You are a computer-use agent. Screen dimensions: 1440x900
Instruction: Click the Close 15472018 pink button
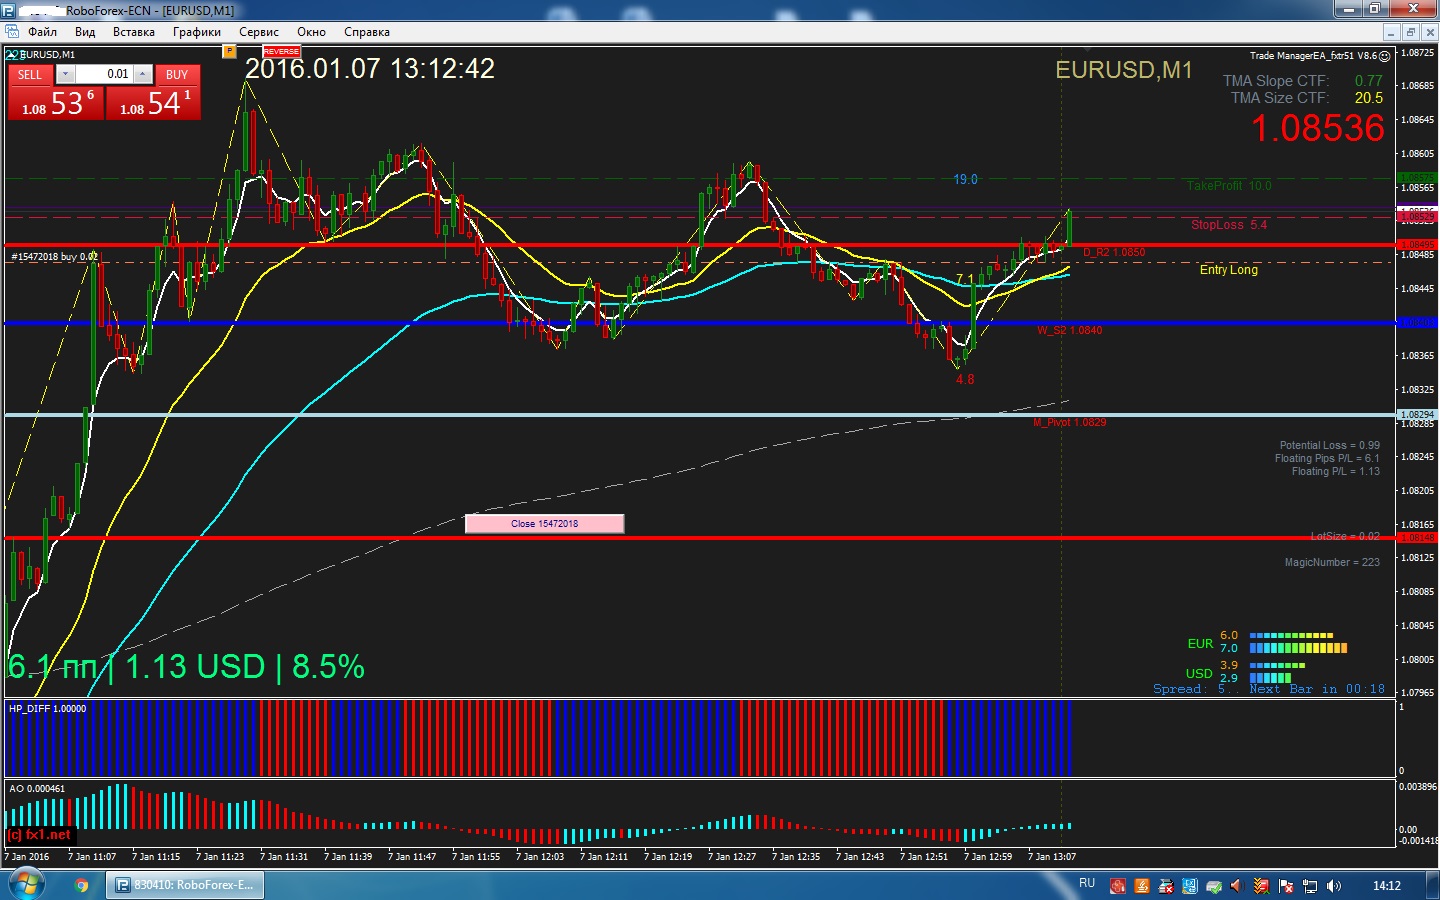[x=545, y=523]
